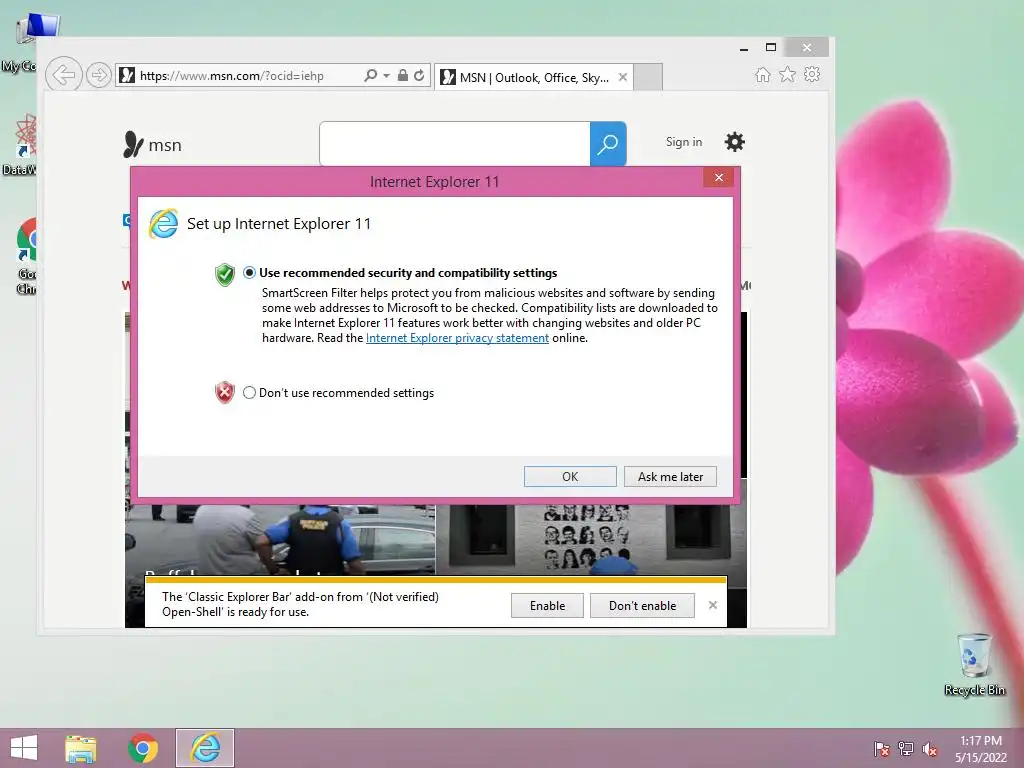
Task: Go to the Home page icon
Action: [x=762, y=74]
